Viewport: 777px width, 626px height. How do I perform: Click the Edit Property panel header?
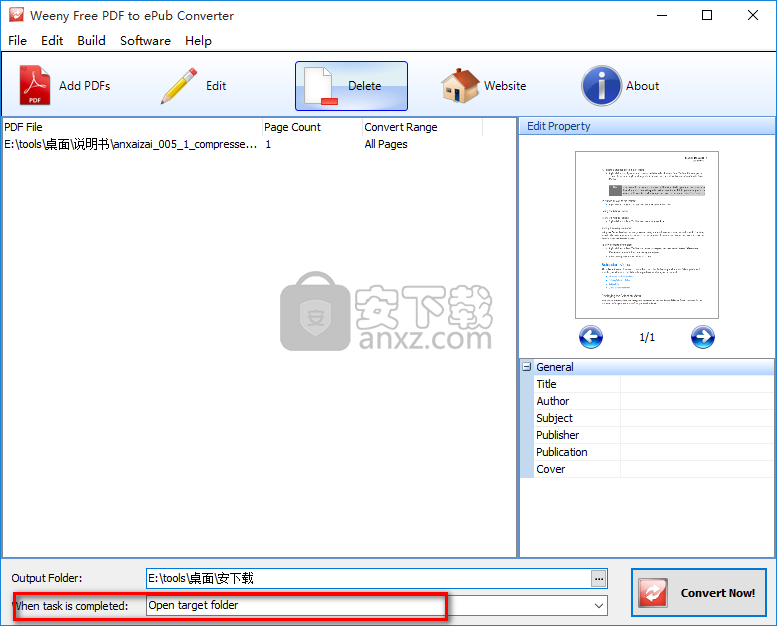(647, 126)
